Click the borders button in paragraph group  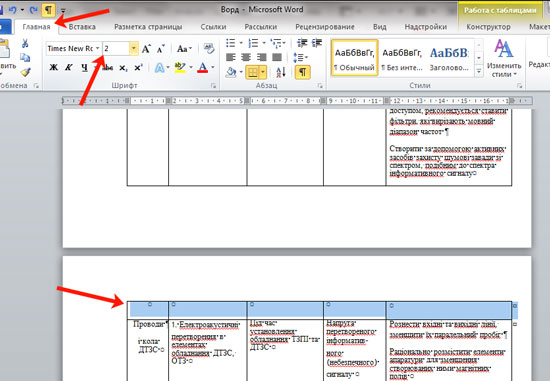(252, 72)
